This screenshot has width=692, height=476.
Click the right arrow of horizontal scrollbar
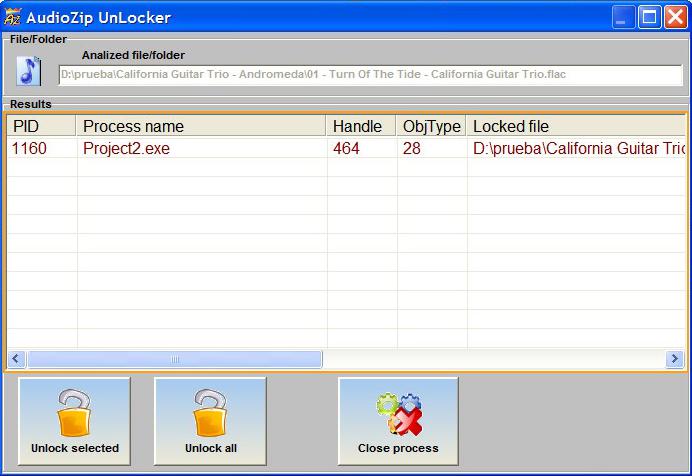tap(675, 359)
